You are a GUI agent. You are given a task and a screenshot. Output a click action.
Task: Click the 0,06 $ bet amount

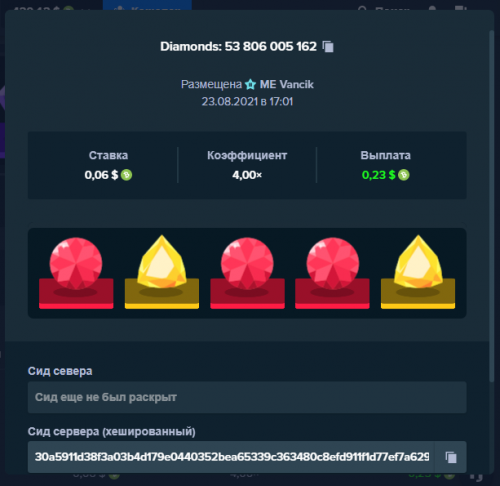point(101,175)
